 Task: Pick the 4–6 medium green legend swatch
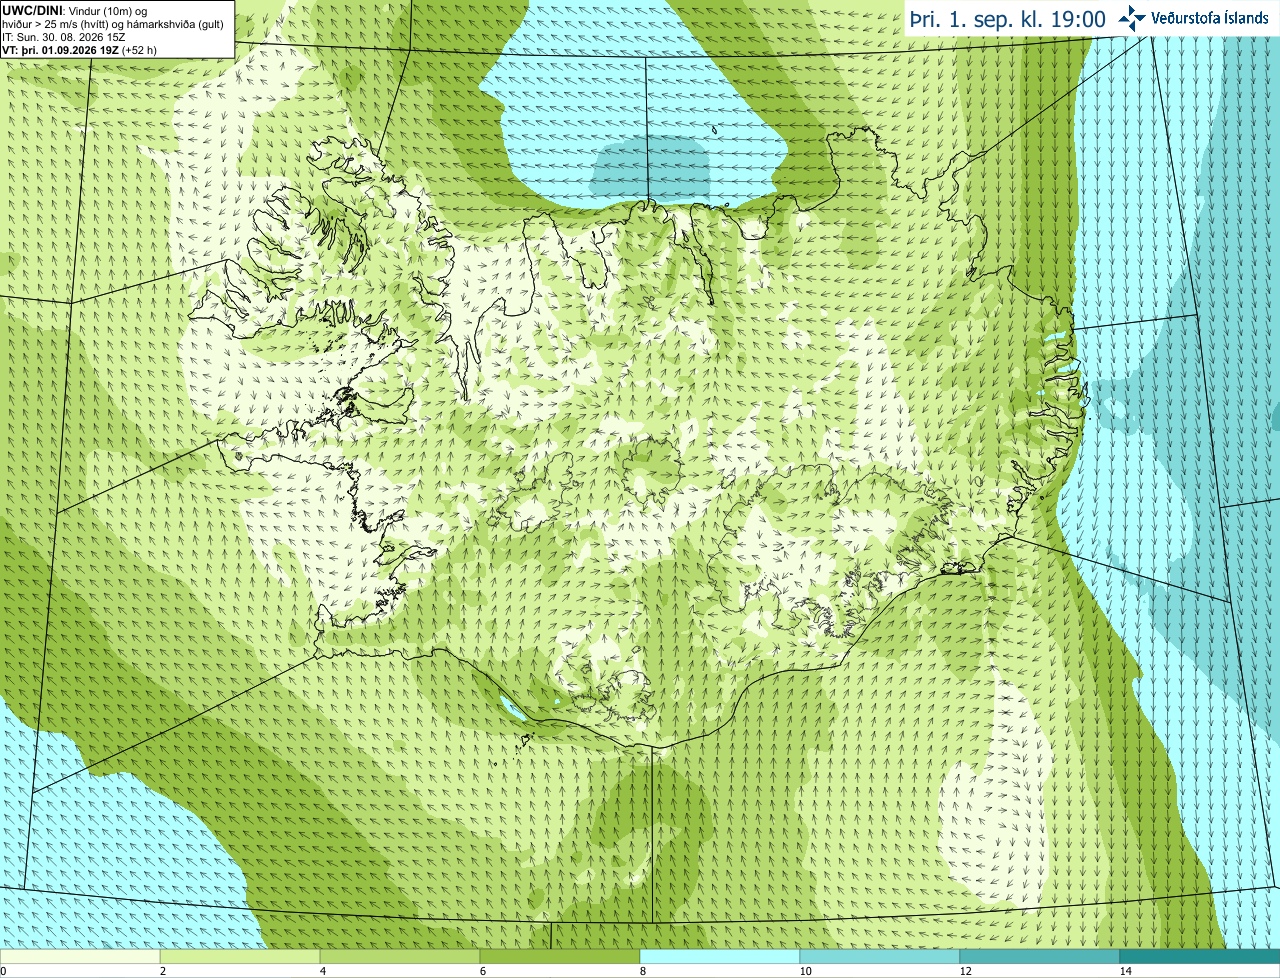[x=400, y=956]
